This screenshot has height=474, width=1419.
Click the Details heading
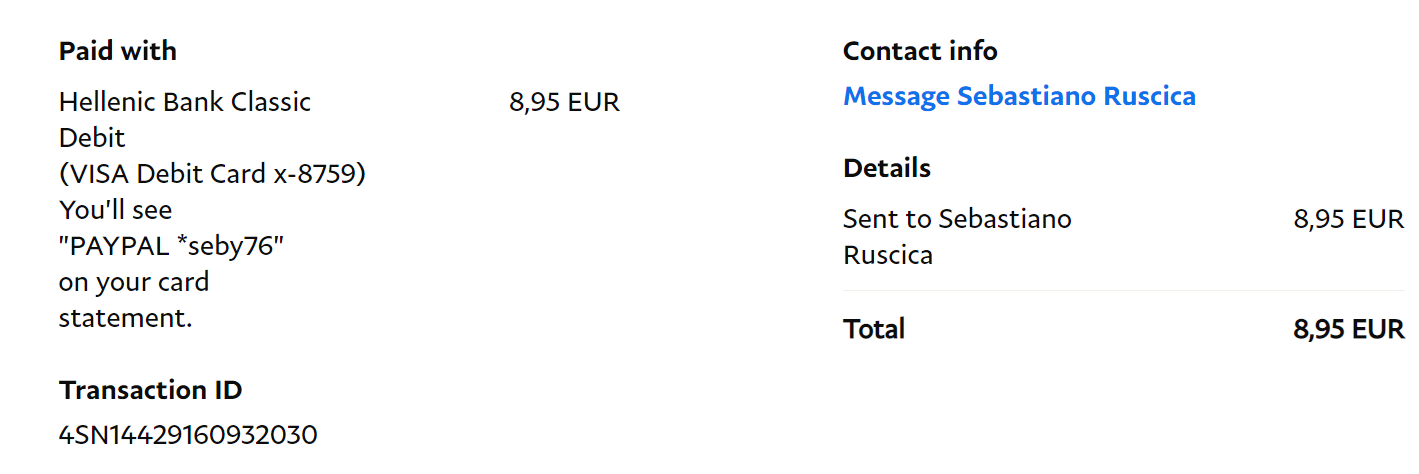point(887,168)
